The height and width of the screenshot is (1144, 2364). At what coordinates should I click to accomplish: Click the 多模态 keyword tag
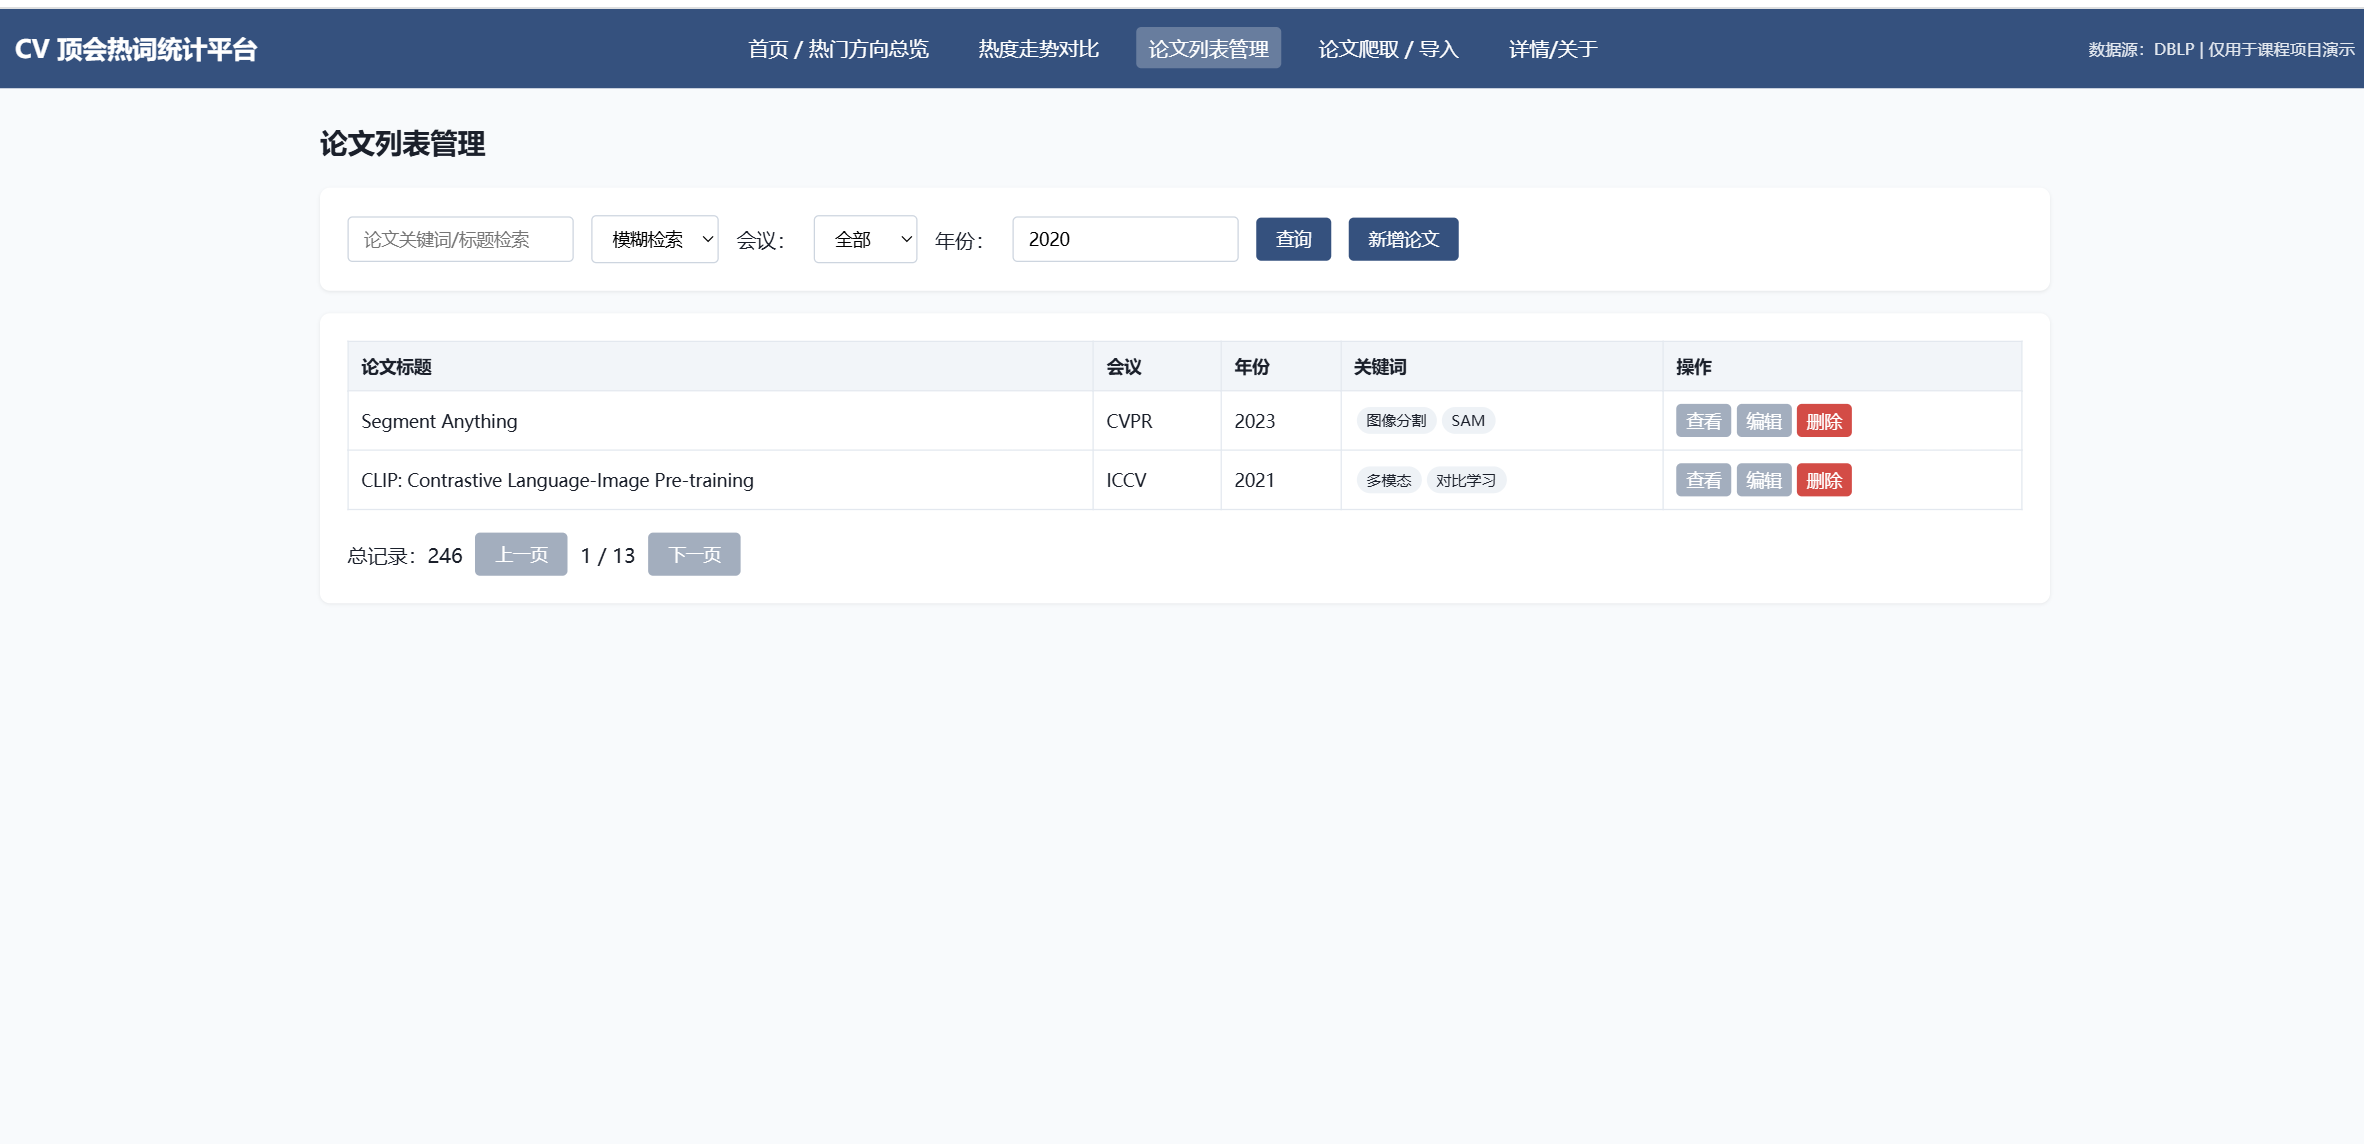tap(1389, 481)
